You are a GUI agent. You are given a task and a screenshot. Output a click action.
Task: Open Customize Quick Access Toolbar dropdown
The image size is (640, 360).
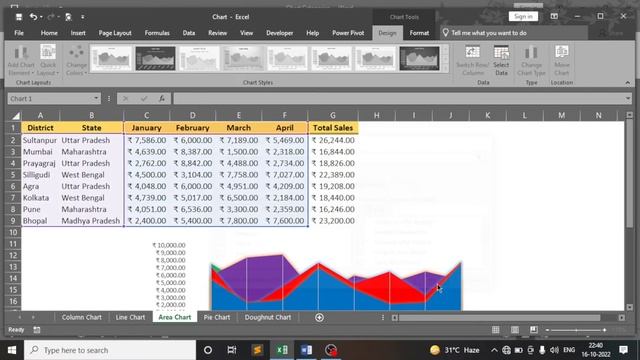[x=82, y=17]
